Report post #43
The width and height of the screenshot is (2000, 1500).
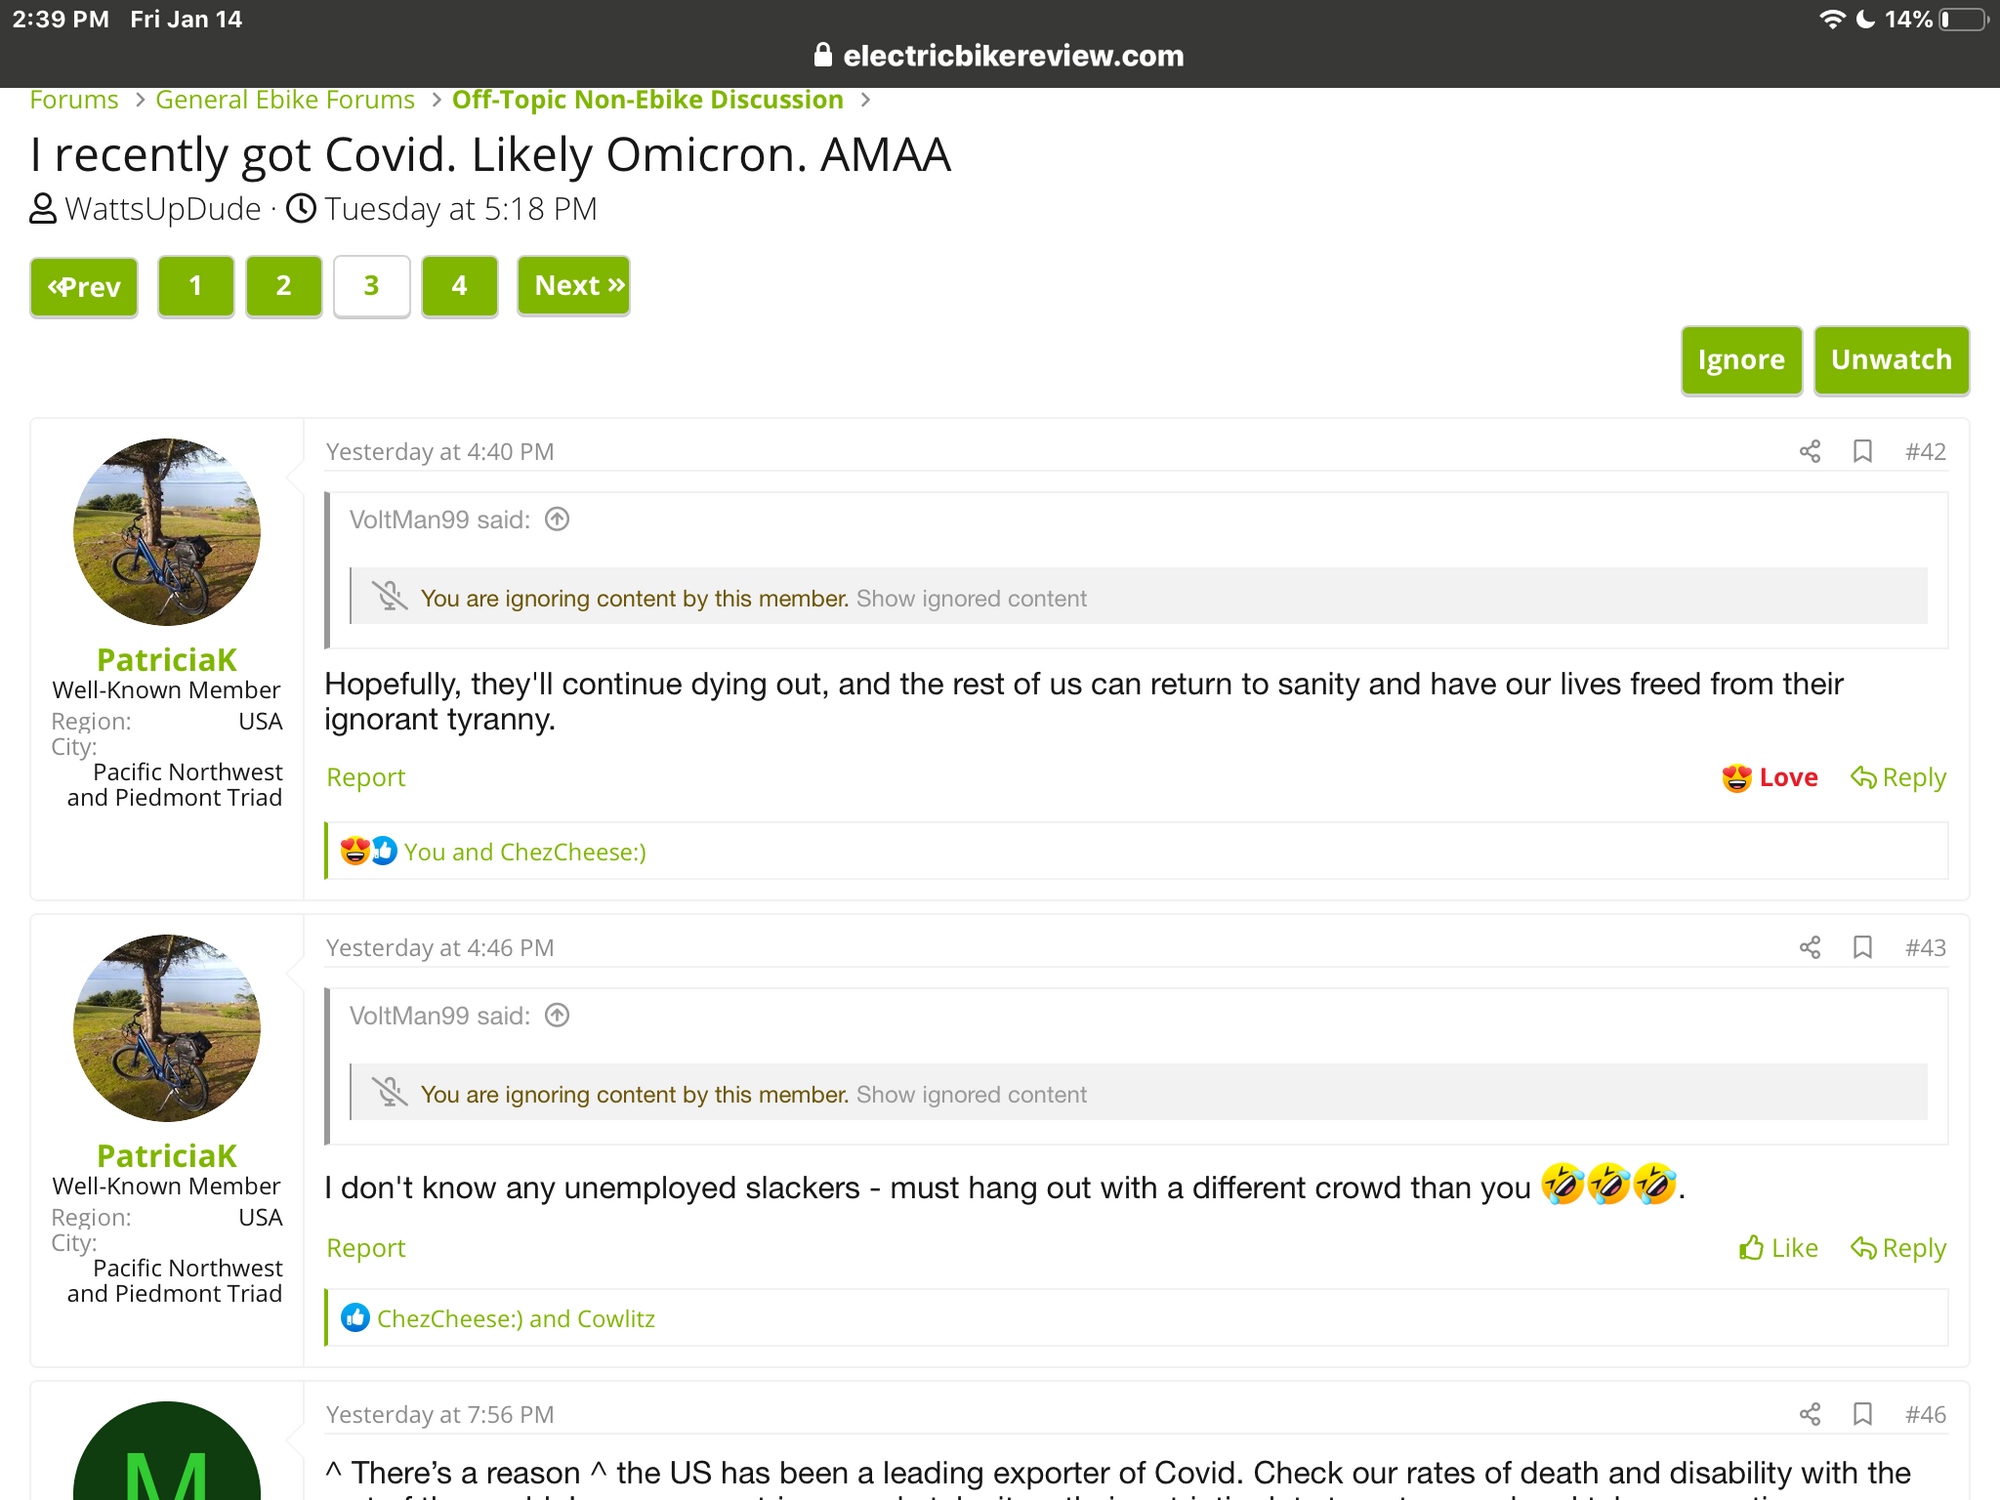pos(366,1248)
